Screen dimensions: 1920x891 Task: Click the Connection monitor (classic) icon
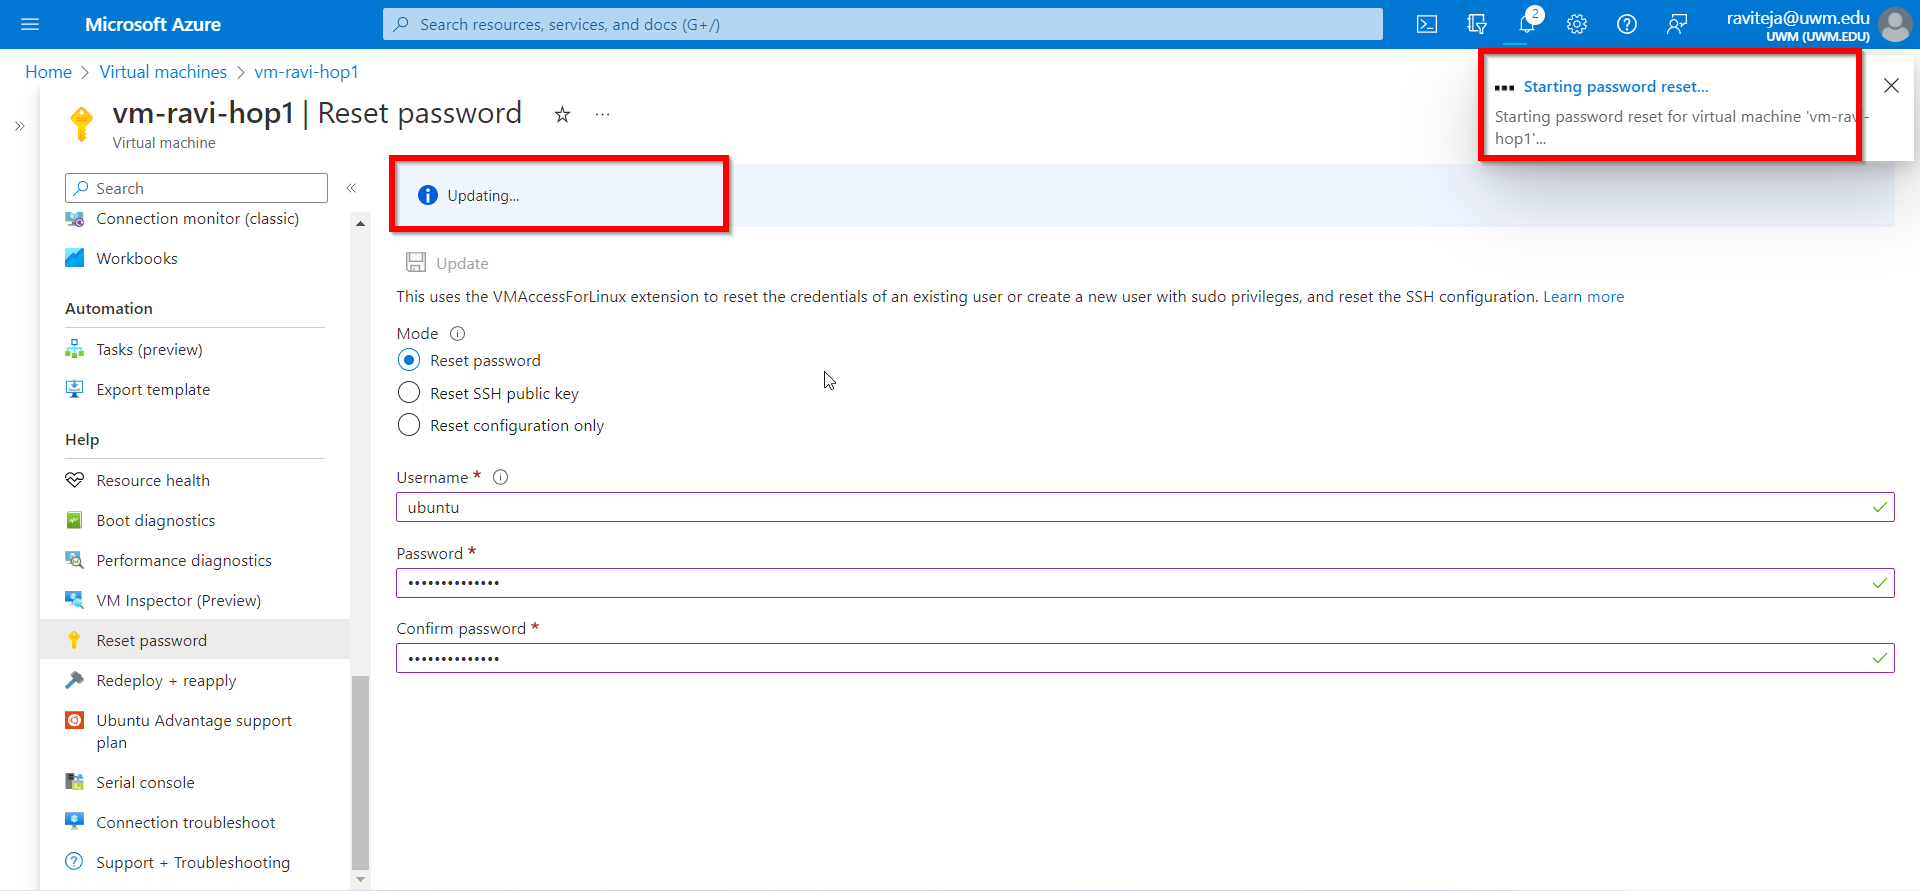pyautogui.click(x=75, y=219)
